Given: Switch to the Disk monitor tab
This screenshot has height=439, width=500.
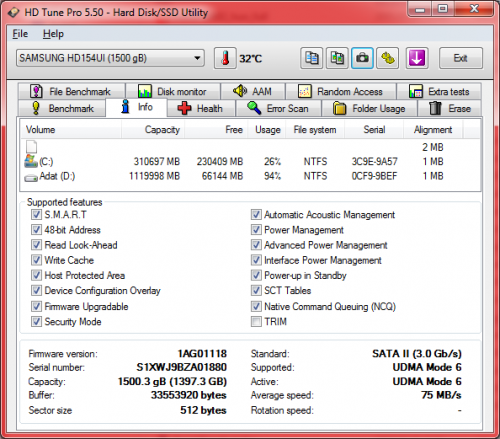Looking at the screenshot, I should pyautogui.click(x=173, y=91).
